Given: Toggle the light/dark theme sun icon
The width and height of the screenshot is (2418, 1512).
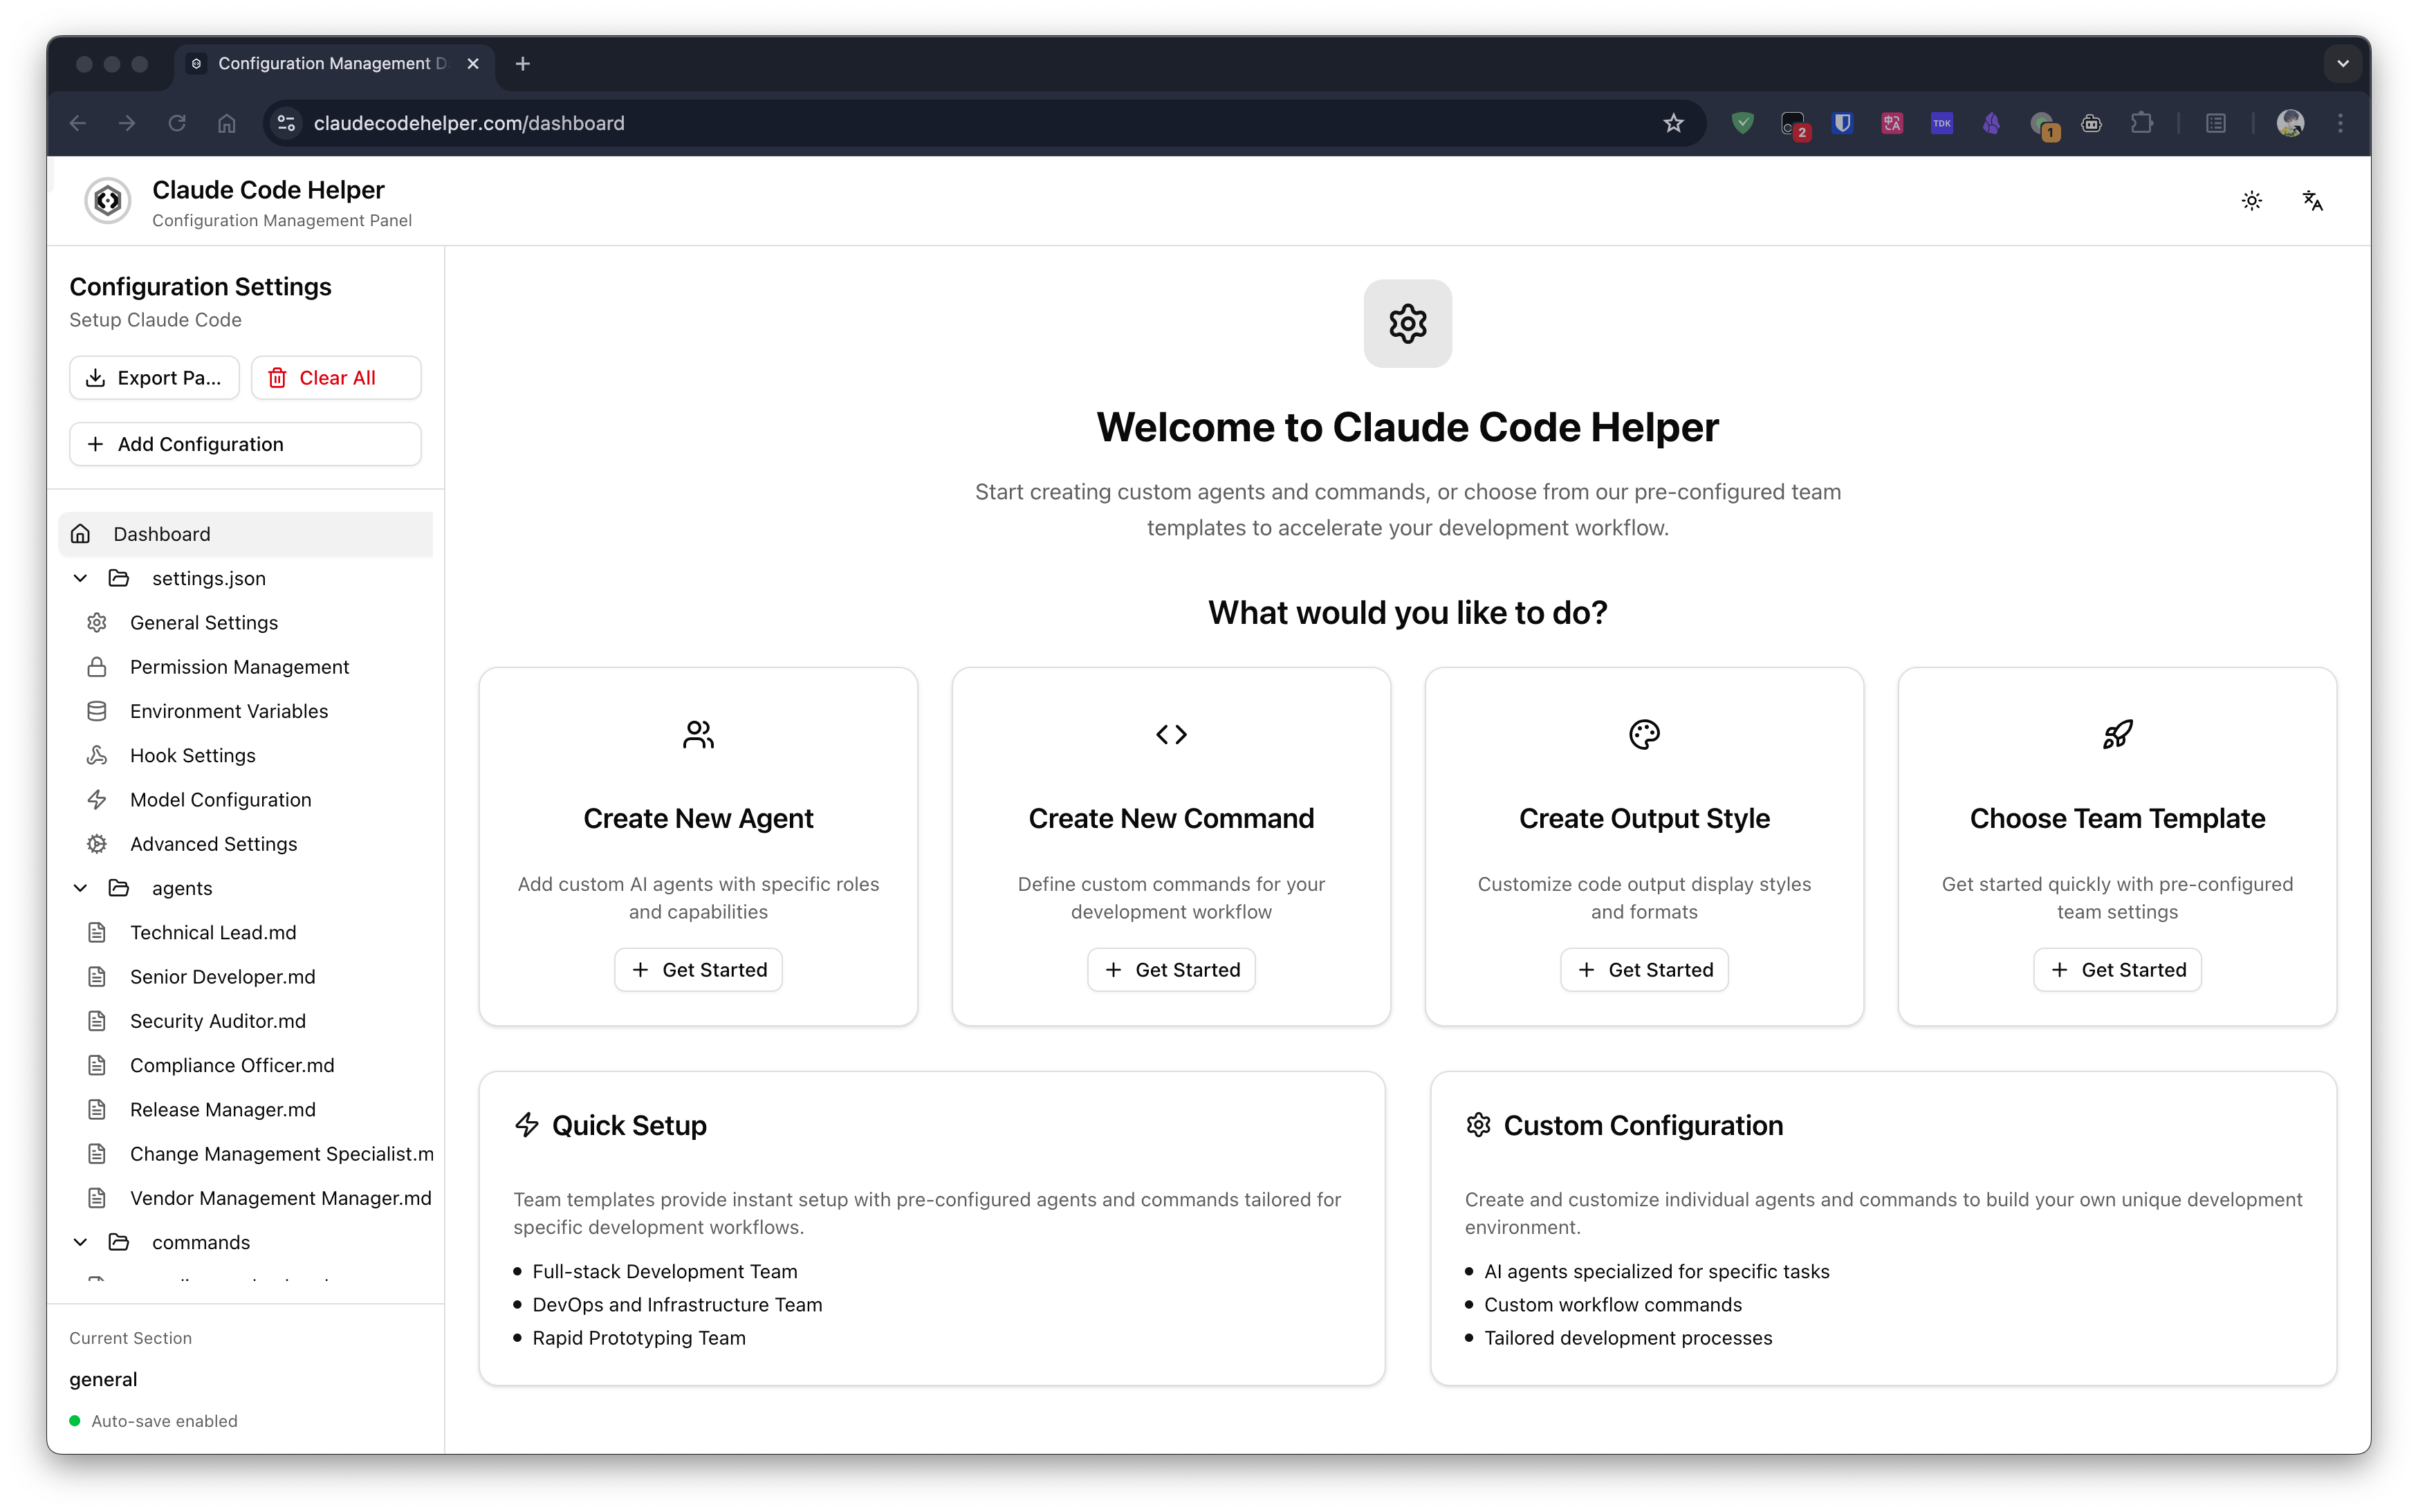Looking at the screenshot, I should (2251, 201).
